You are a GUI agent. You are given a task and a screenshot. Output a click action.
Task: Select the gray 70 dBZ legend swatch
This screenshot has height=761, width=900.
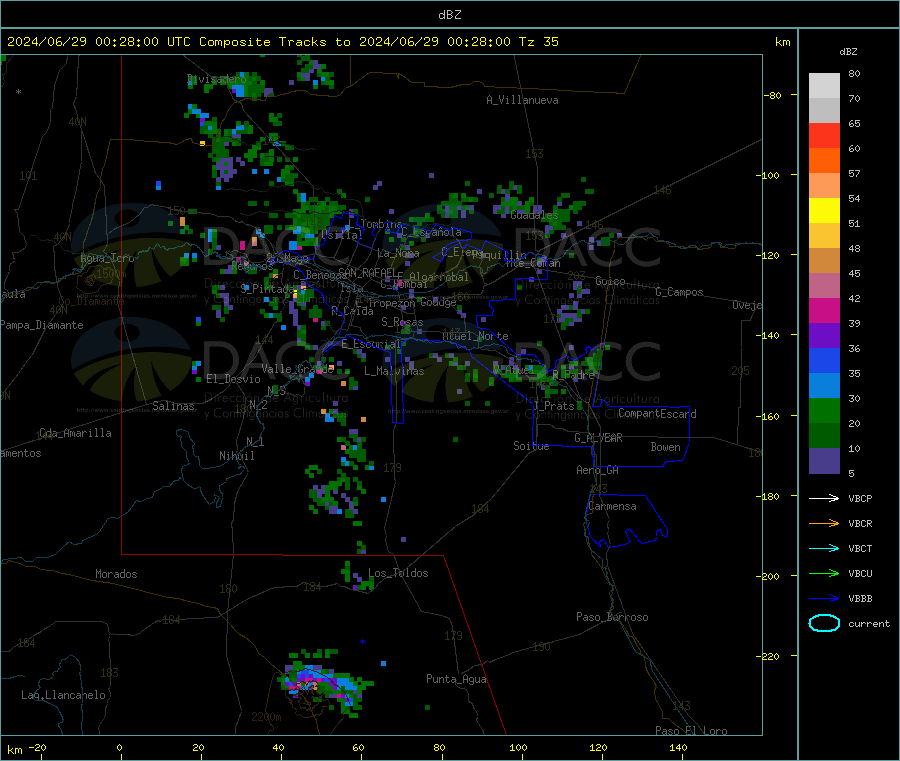[x=824, y=111]
